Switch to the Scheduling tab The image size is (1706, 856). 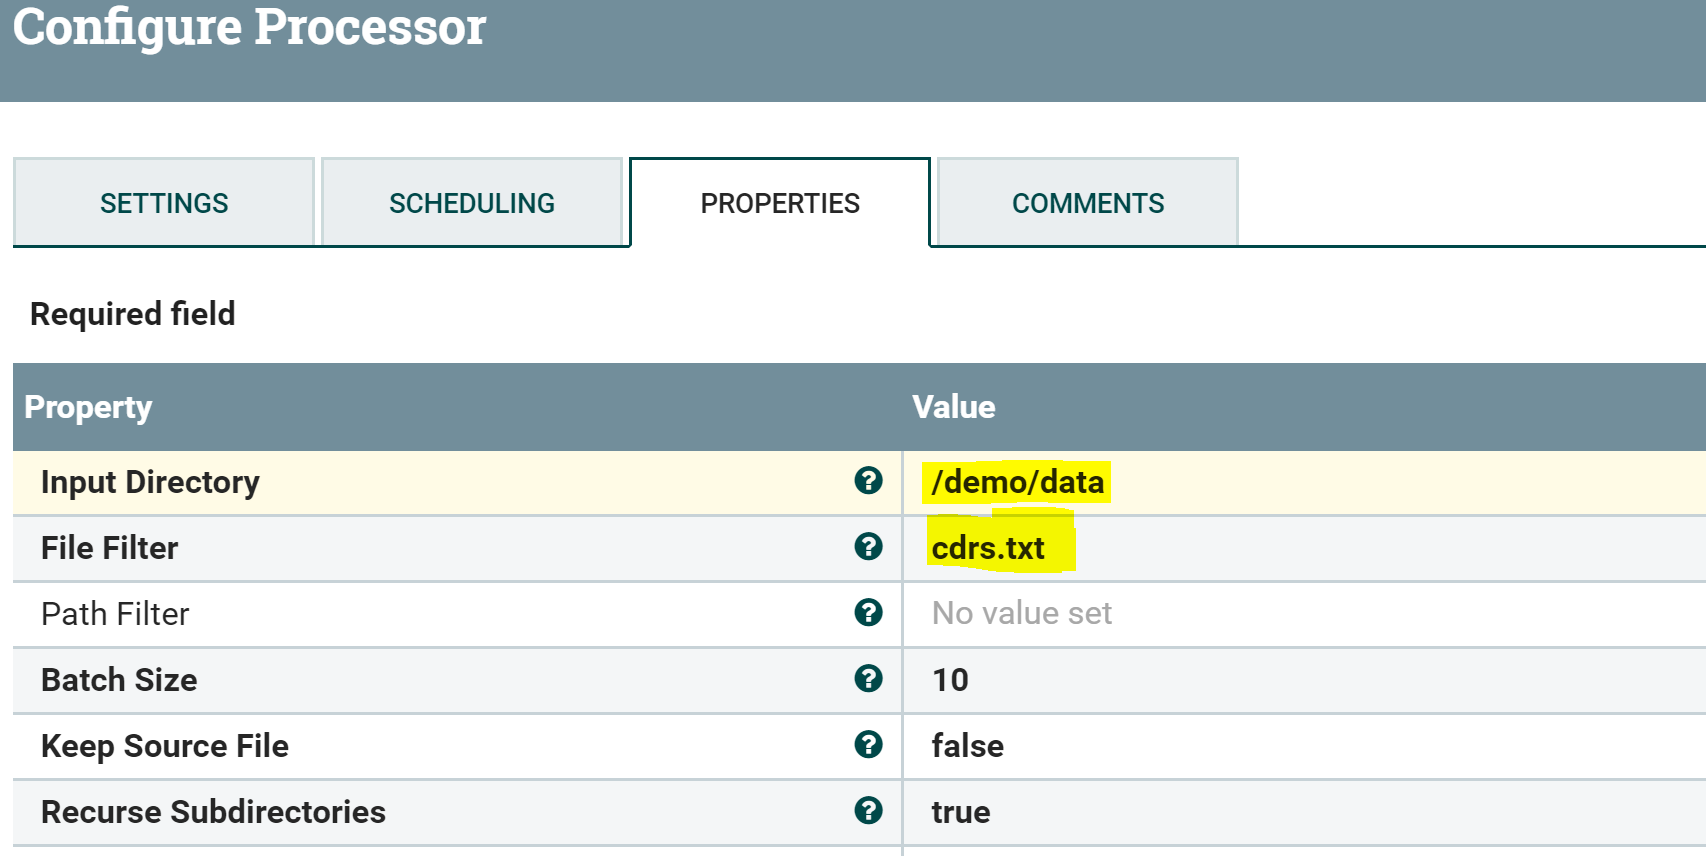tap(472, 203)
